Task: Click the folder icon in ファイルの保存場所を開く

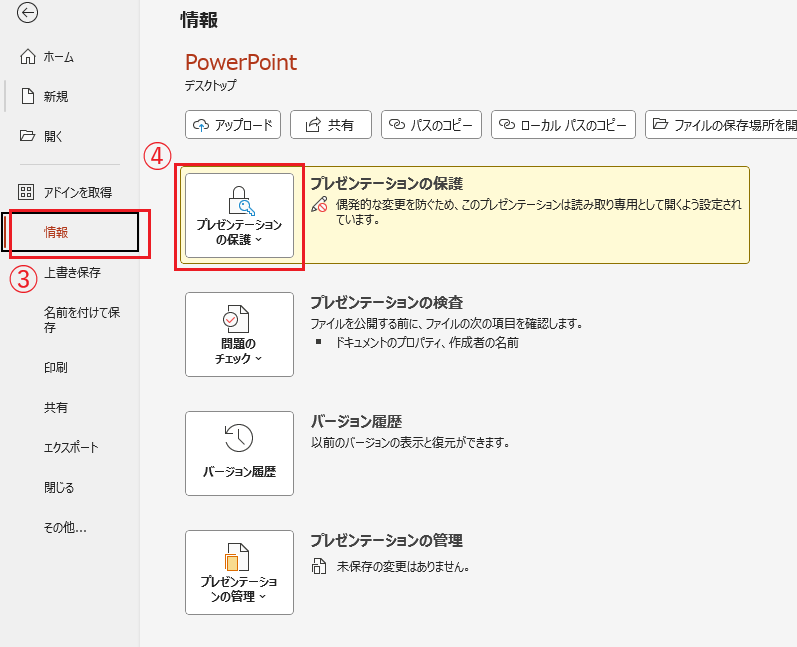Action: click(660, 124)
